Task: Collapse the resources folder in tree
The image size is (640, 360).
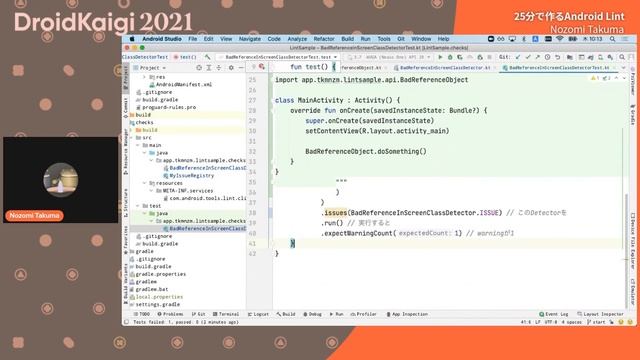Action: [x=144, y=183]
